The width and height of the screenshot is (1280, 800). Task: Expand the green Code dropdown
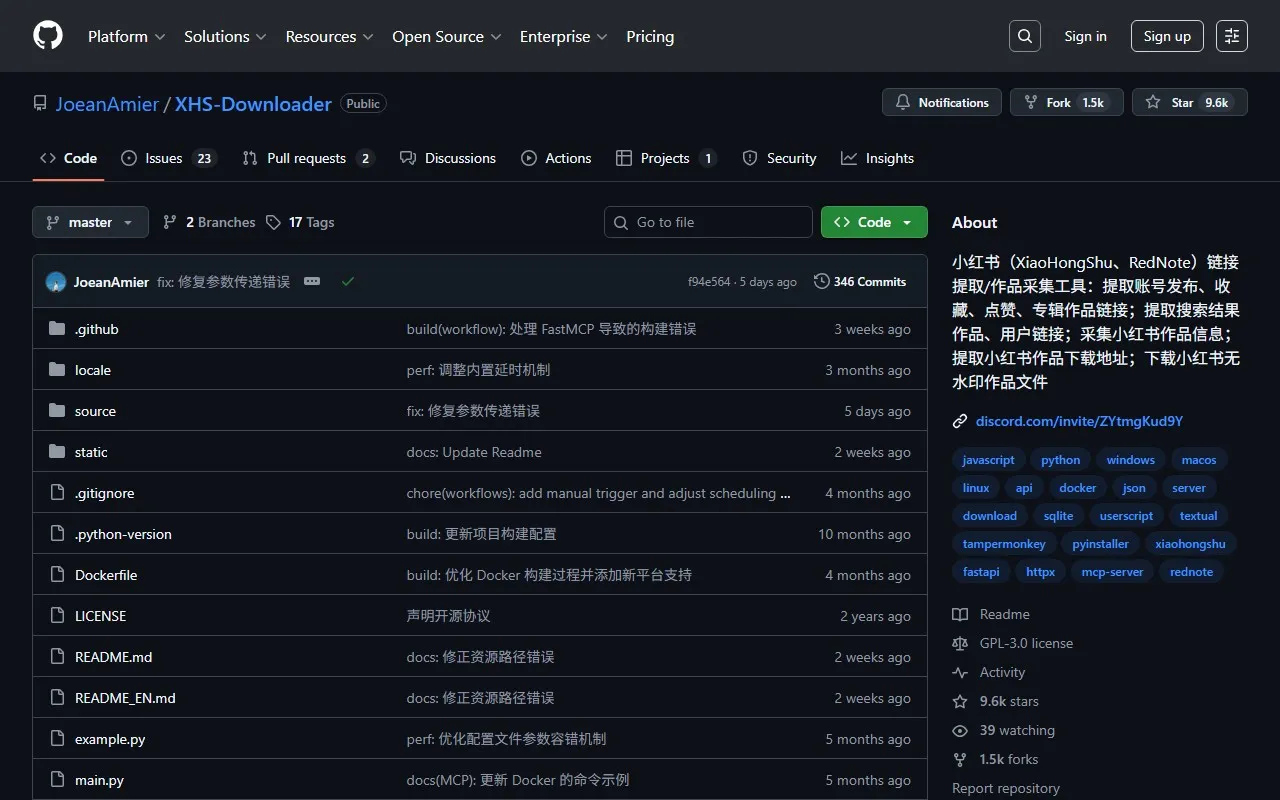907,221
